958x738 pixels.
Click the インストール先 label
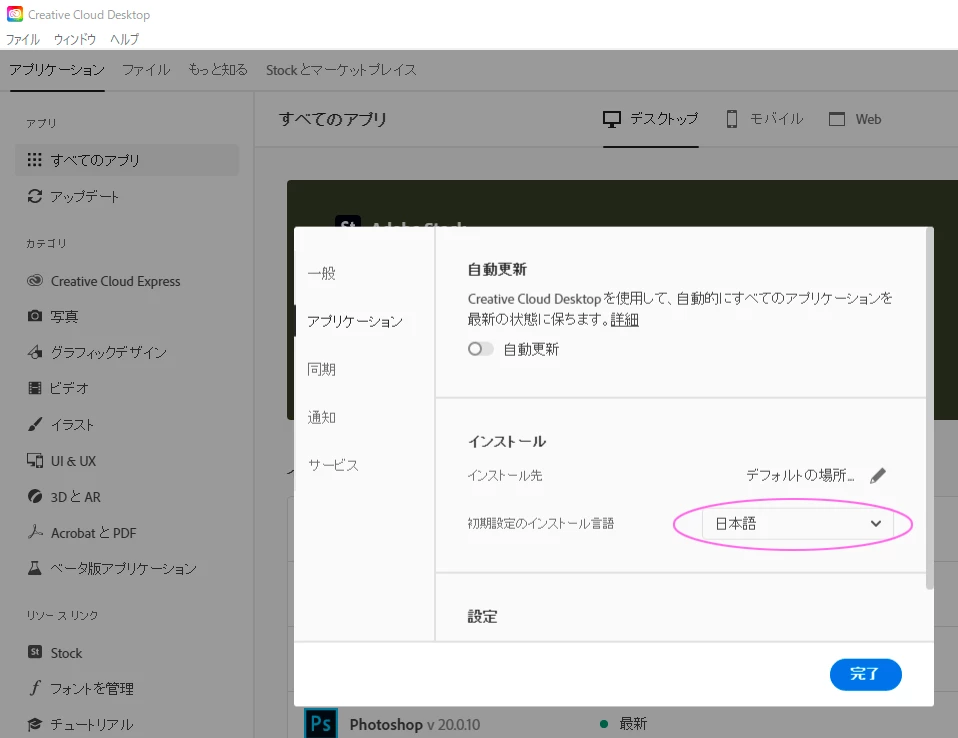[x=505, y=475]
